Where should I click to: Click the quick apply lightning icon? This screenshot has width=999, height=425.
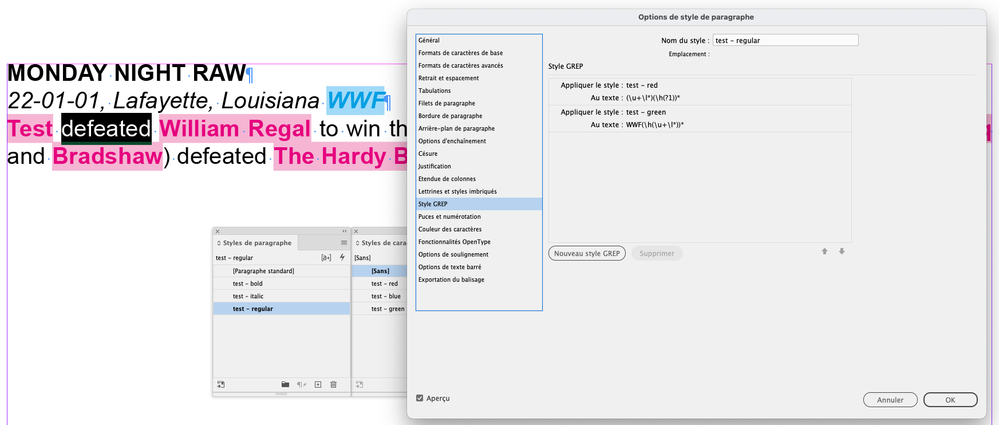click(x=342, y=257)
